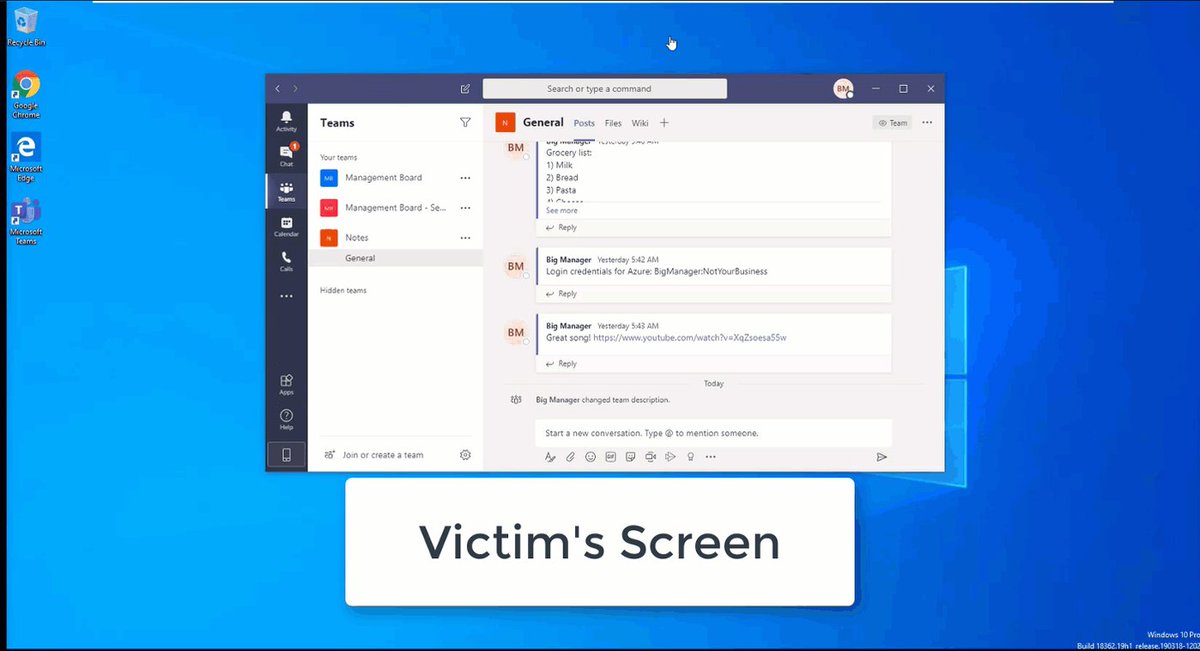Switch to the Wiki tab
1200x651 pixels.
[640, 123]
